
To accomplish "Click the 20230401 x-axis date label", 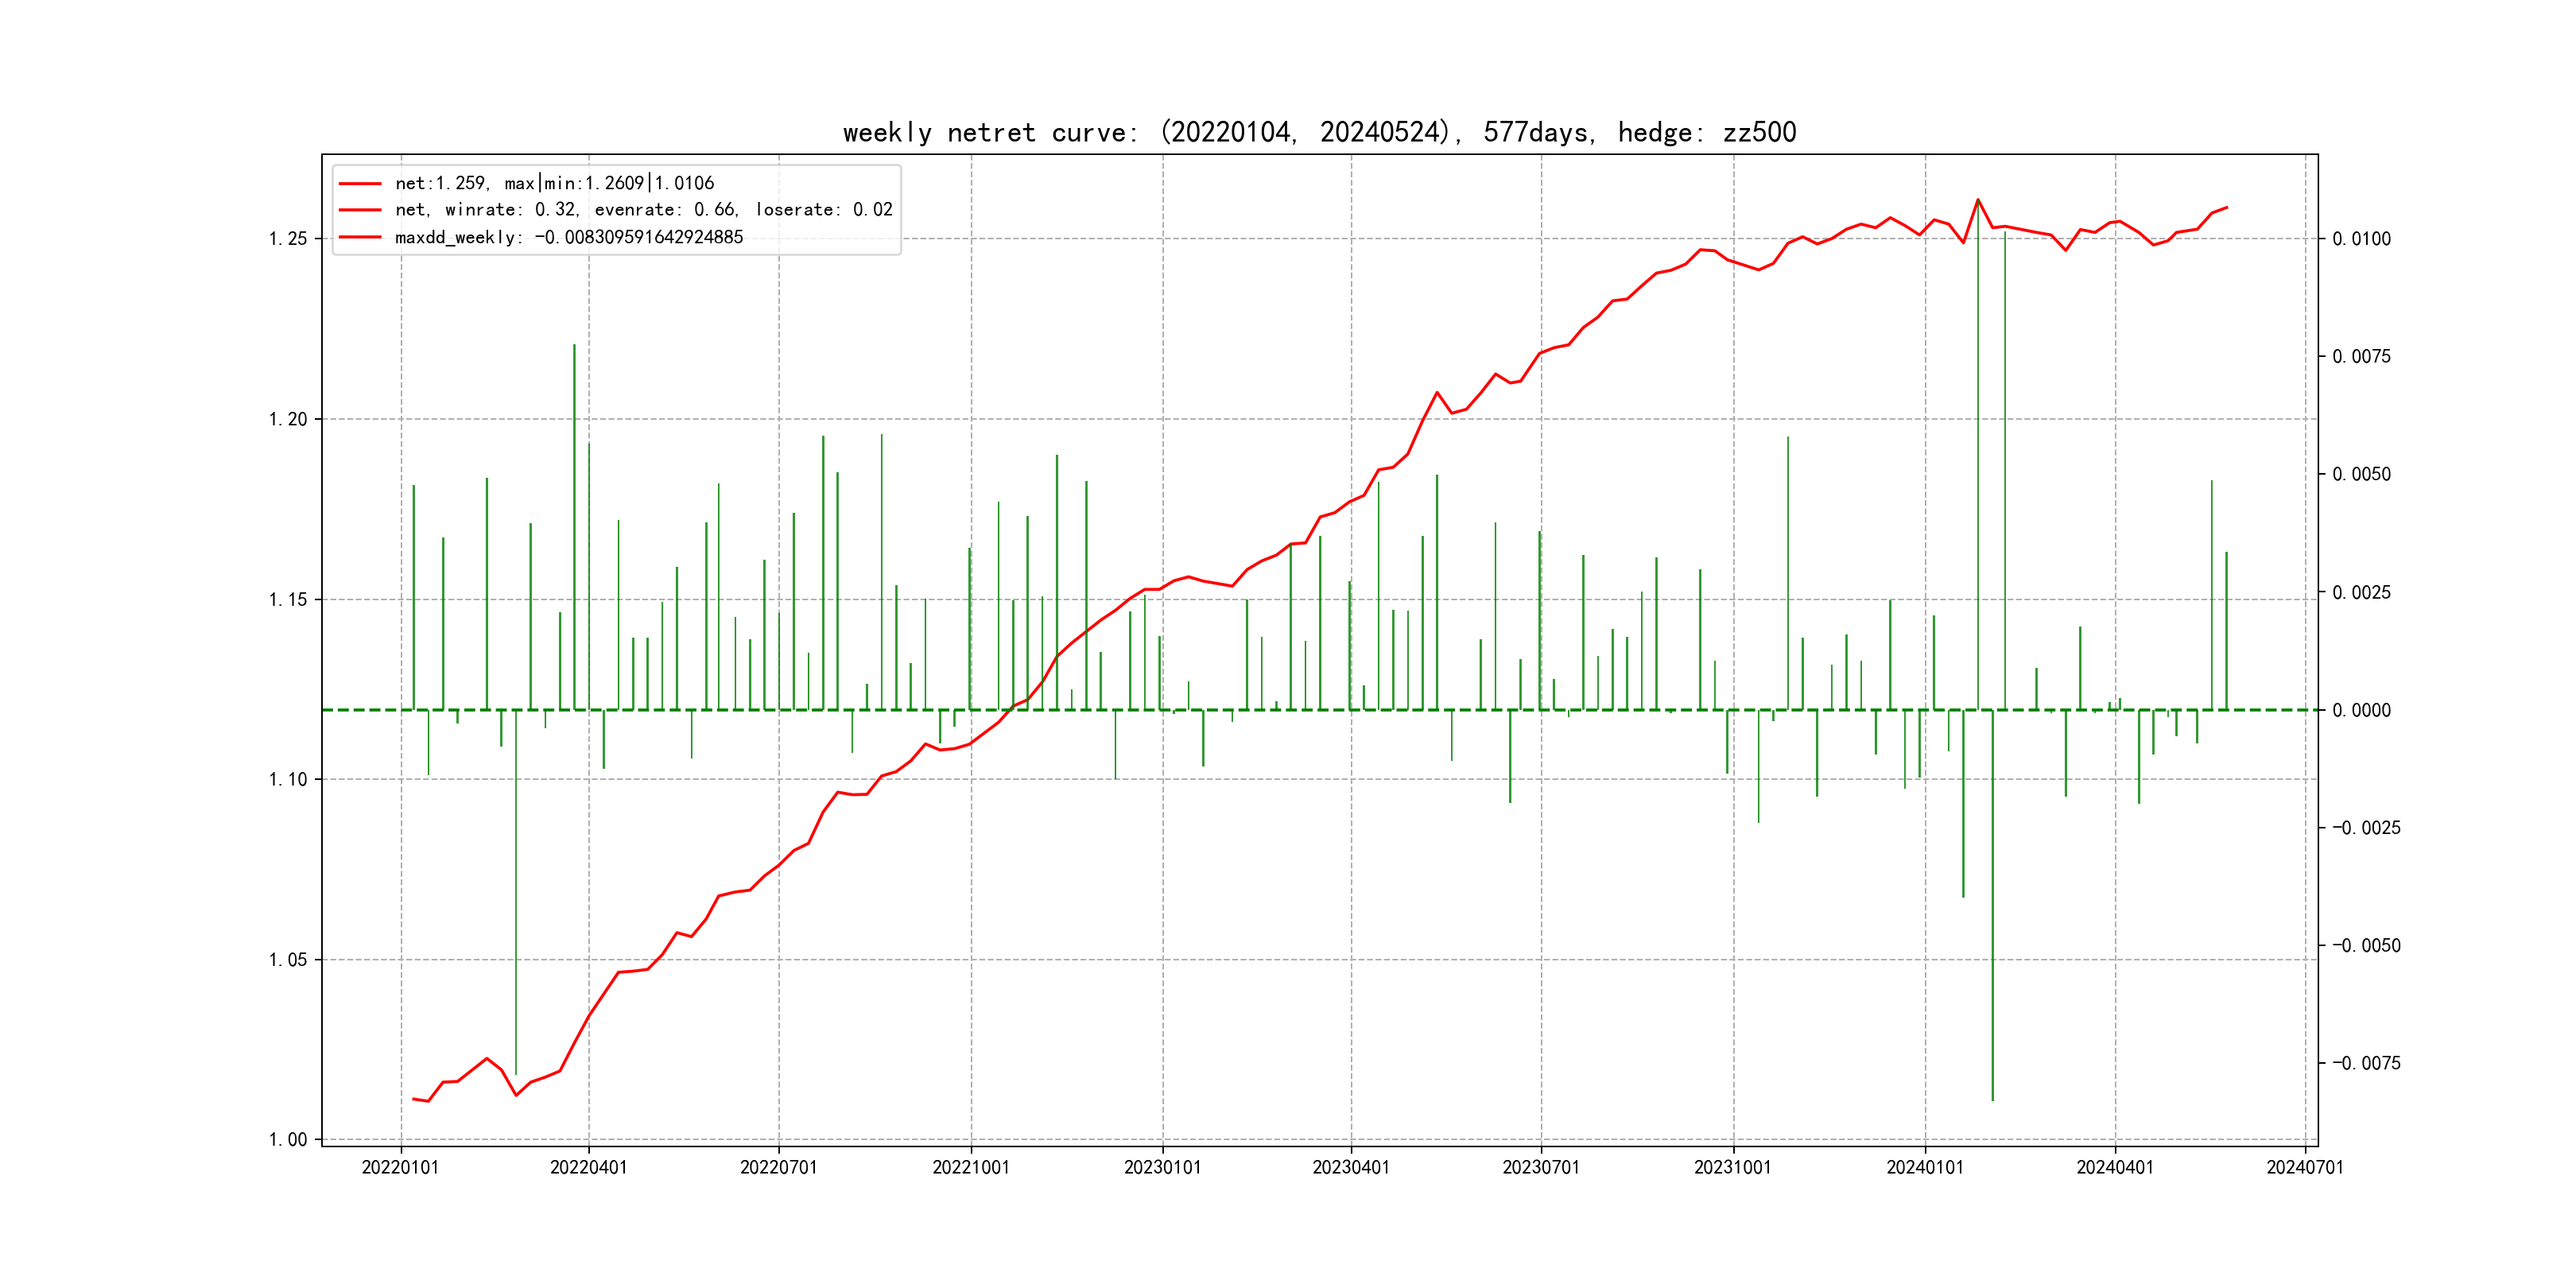I will point(1351,1167).
